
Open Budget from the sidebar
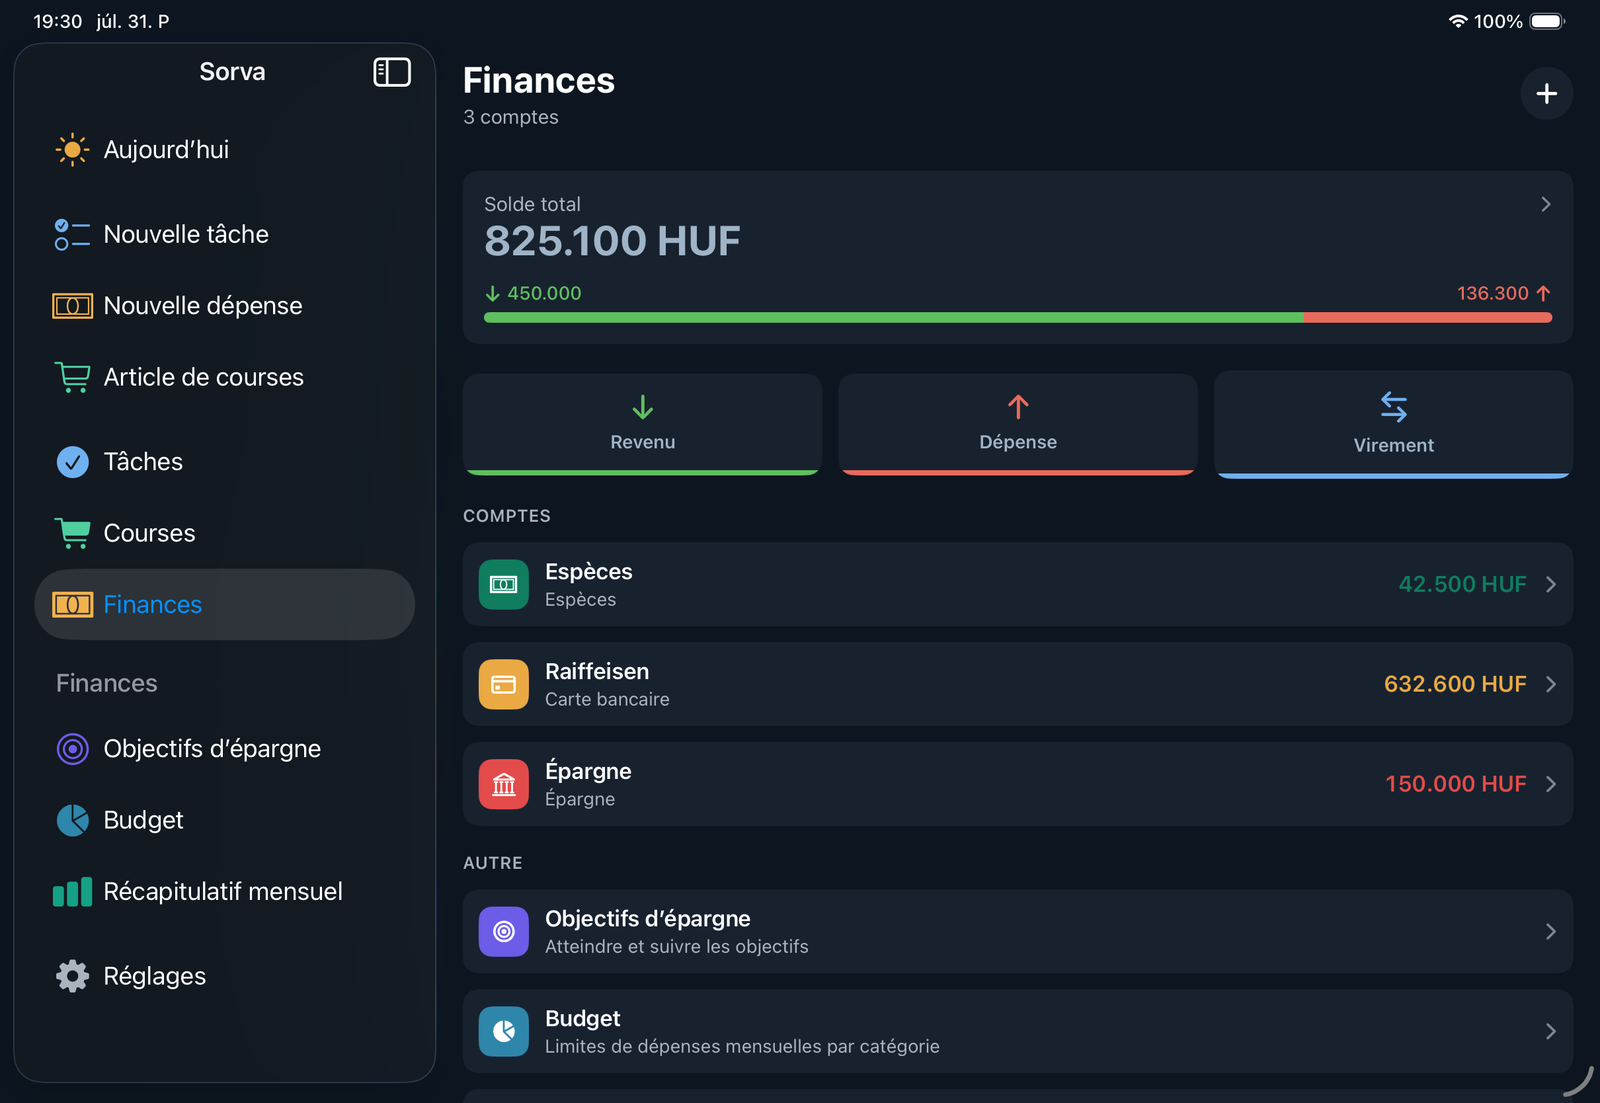pyautogui.click(x=224, y=820)
